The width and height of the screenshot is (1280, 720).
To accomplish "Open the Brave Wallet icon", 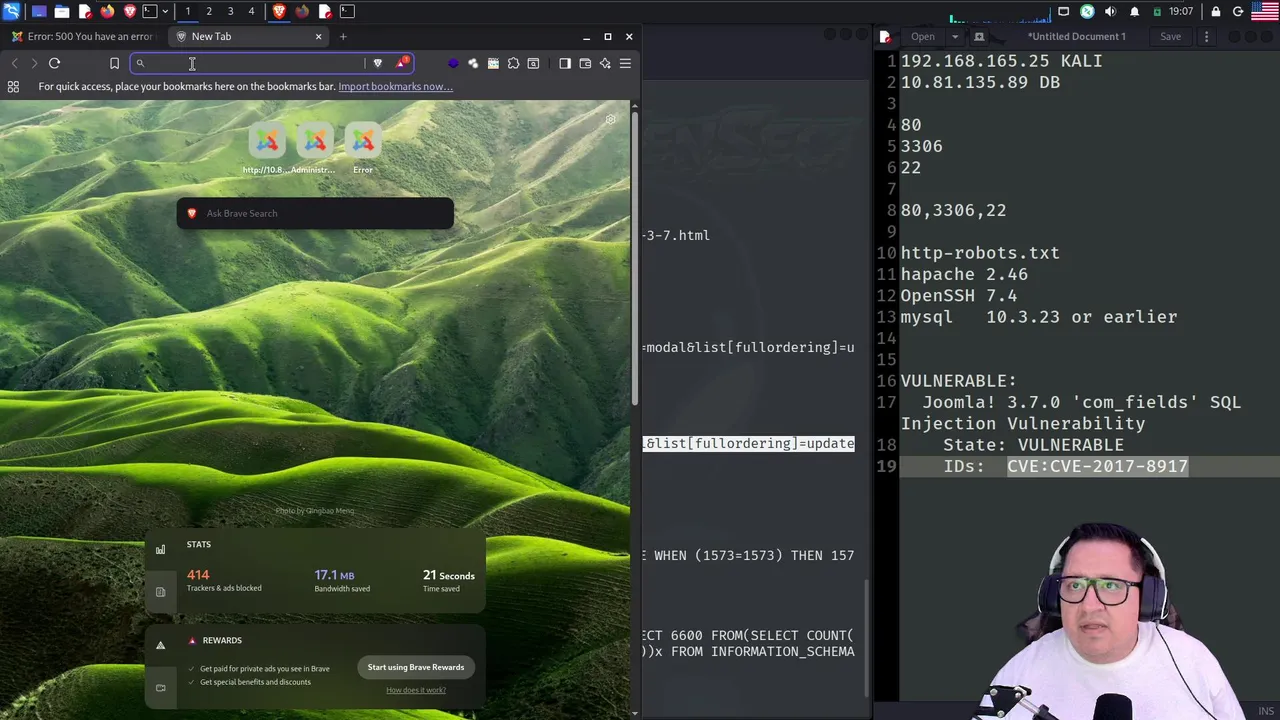I will pyautogui.click(x=585, y=63).
